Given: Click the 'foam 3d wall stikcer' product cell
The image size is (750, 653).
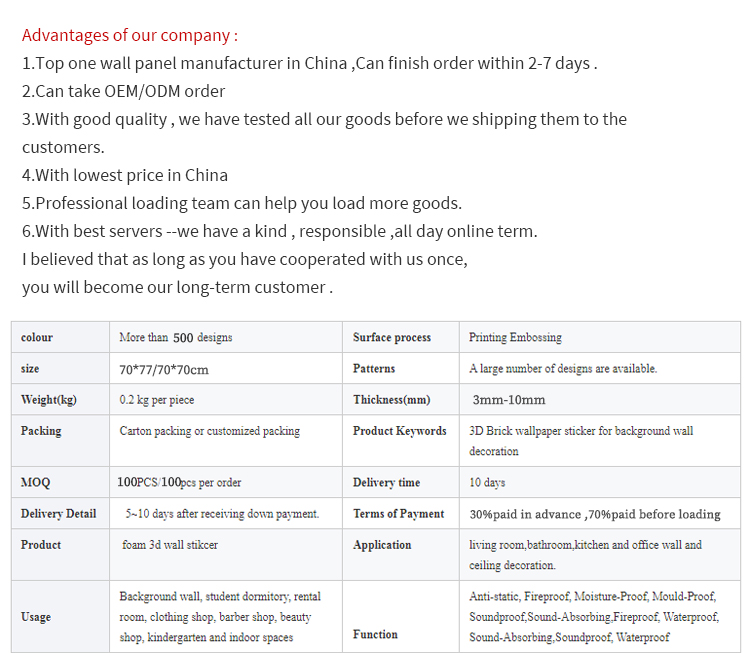Looking at the screenshot, I should [x=170, y=545].
